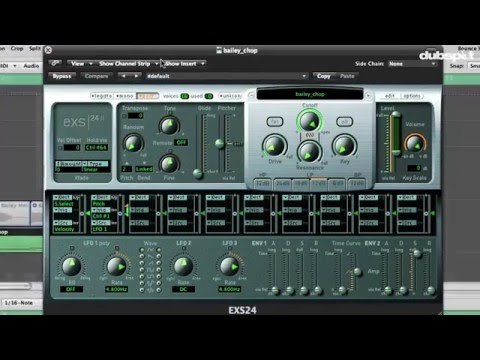Click the Glide slider handle

pyautogui.click(x=198, y=173)
